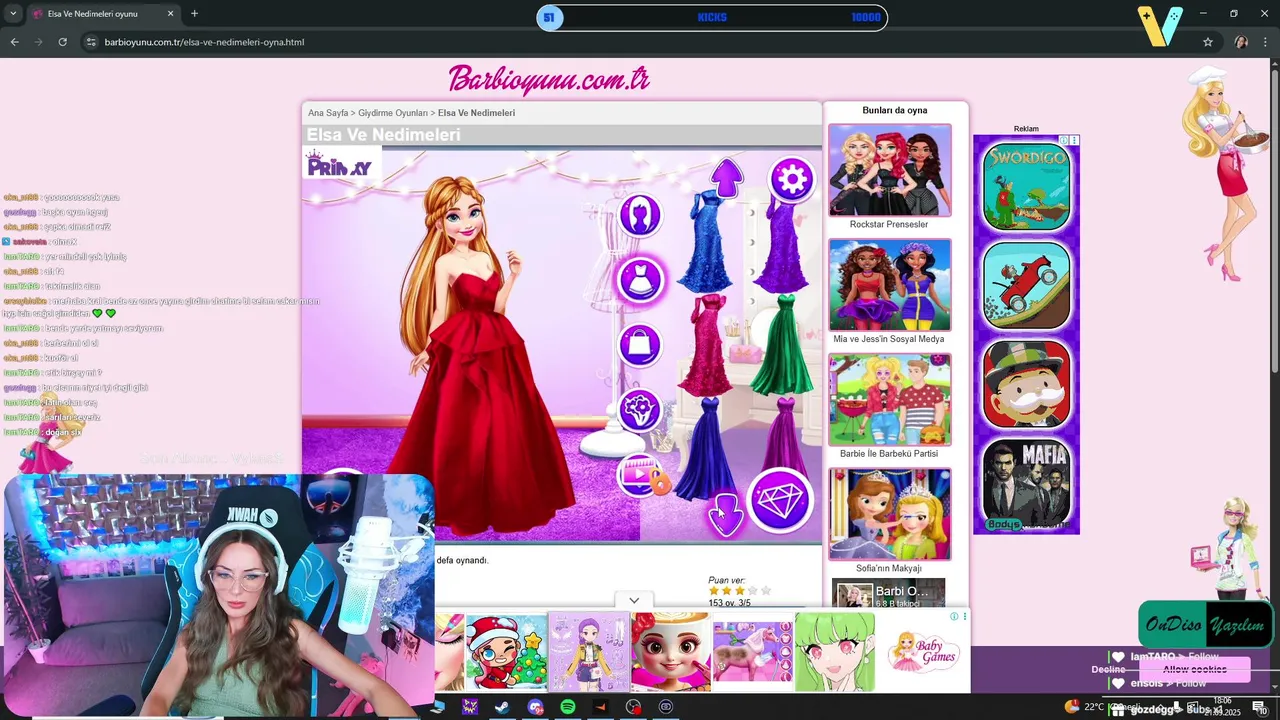Click the locked video reward icon
This screenshot has height=720, width=1280.
click(x=642, y=474)
